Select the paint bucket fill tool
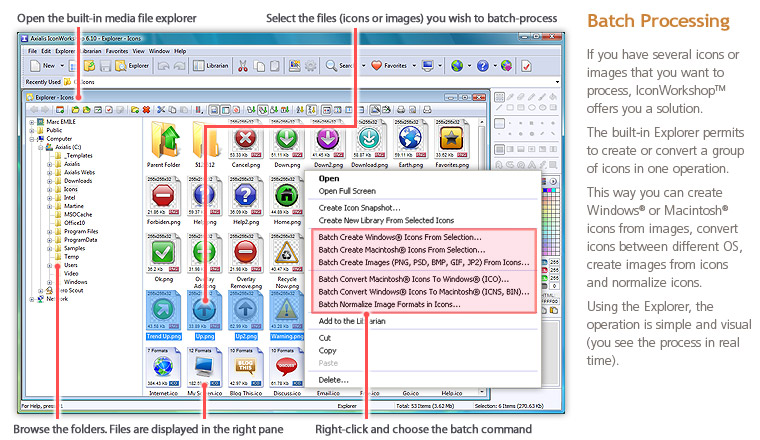 [x=553, y=97]
